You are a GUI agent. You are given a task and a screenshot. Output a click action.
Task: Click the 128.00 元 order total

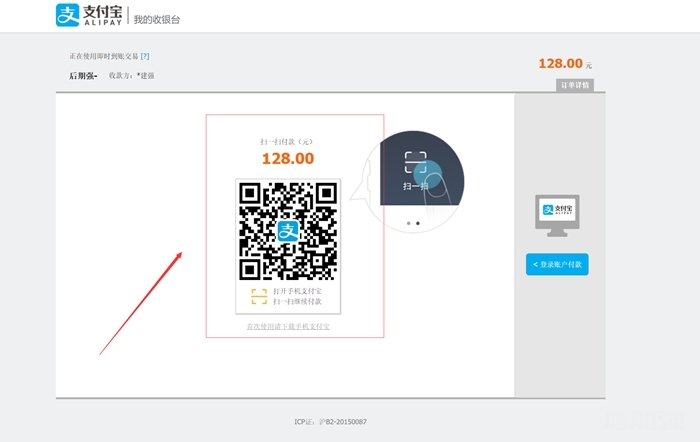pyautogui.click(x=565, y=64)
